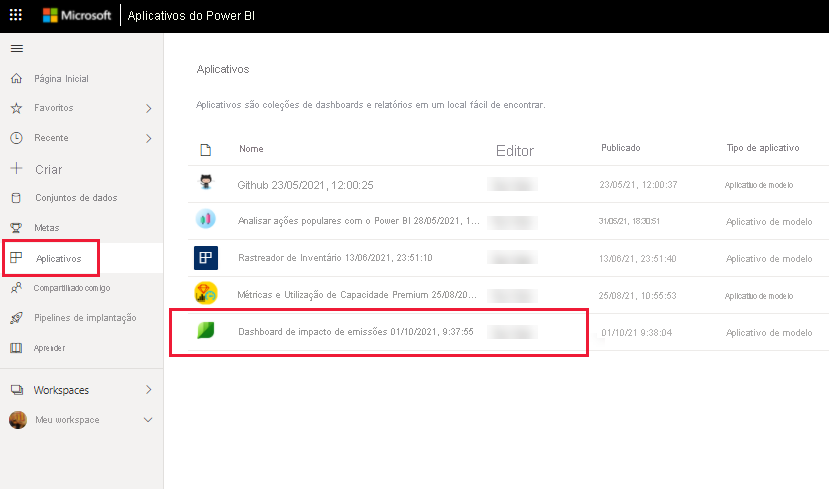
Task: Click published date 01/10/21 9:38:04
Action: (637, 333)
